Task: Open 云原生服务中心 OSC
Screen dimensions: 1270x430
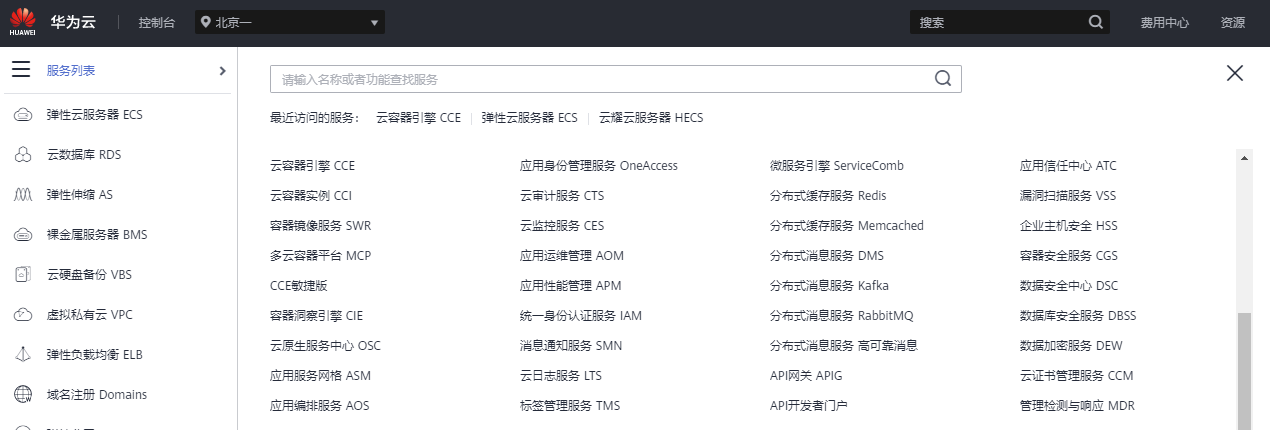Action: pos(325,345)
